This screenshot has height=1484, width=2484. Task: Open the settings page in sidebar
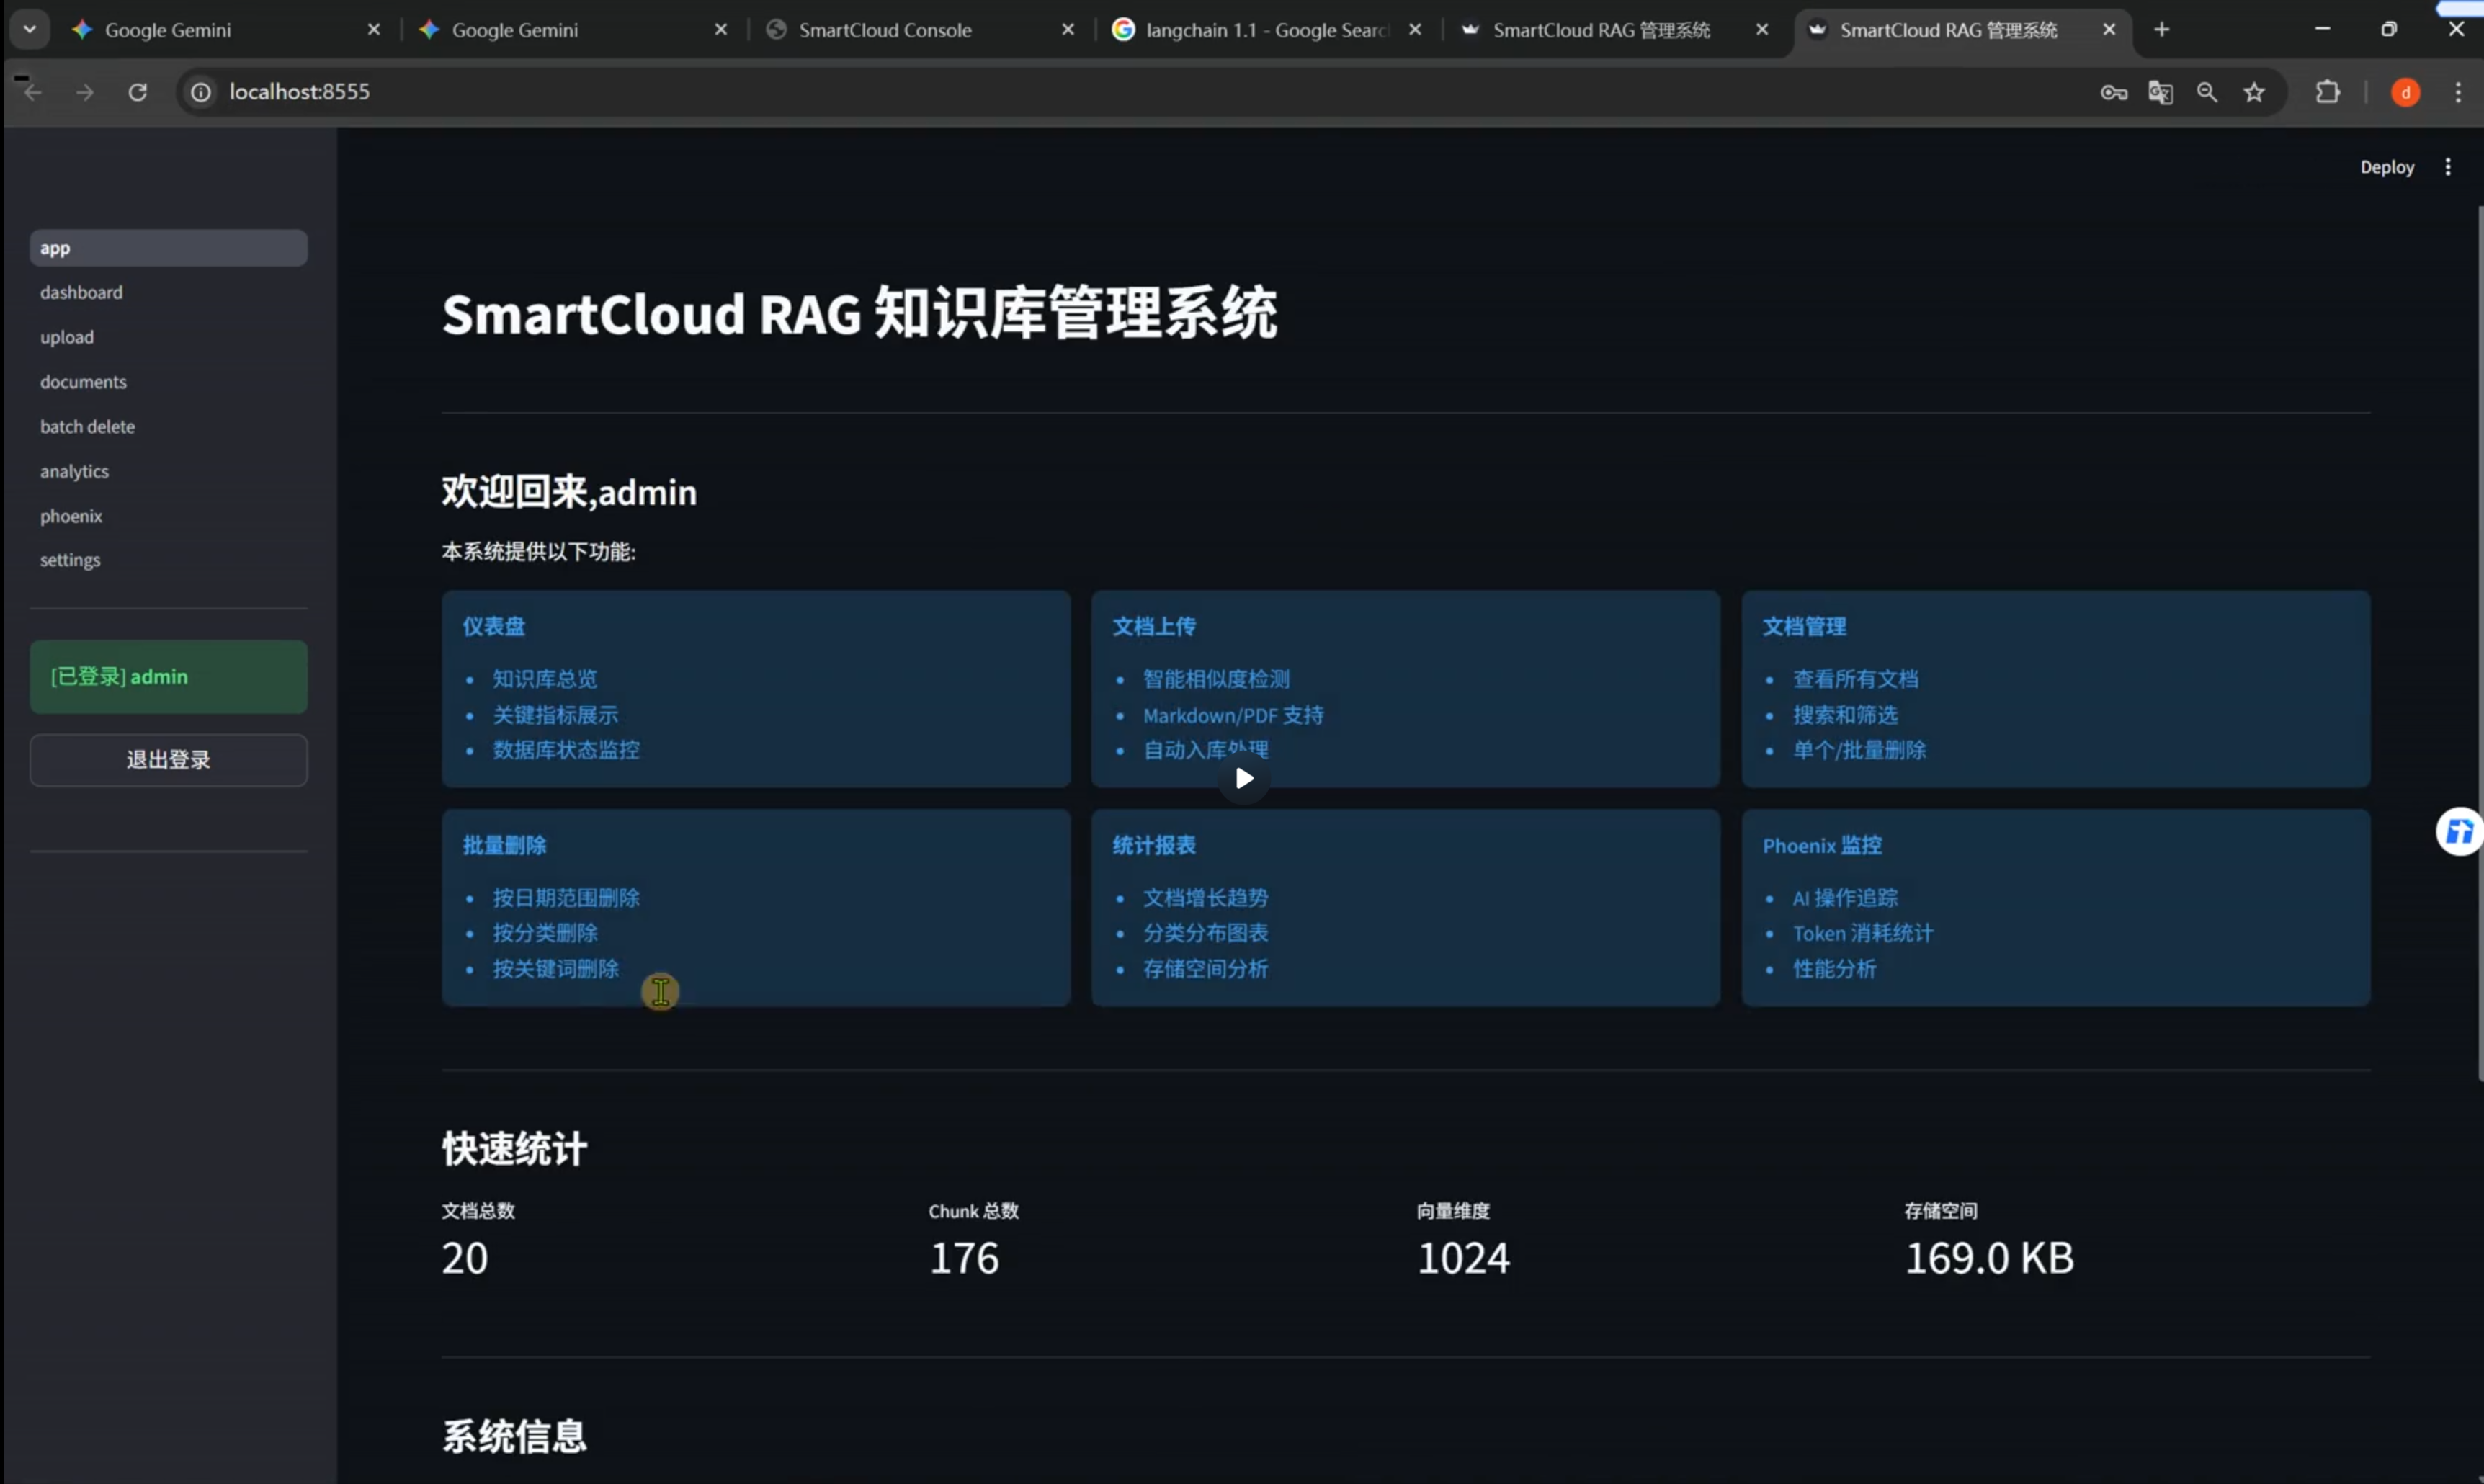168,560
